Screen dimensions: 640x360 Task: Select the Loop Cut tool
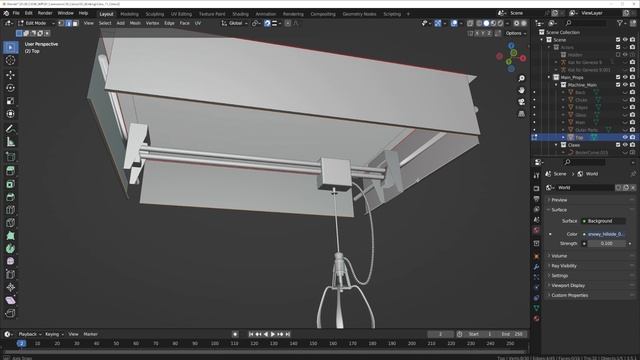click(11, 210)
